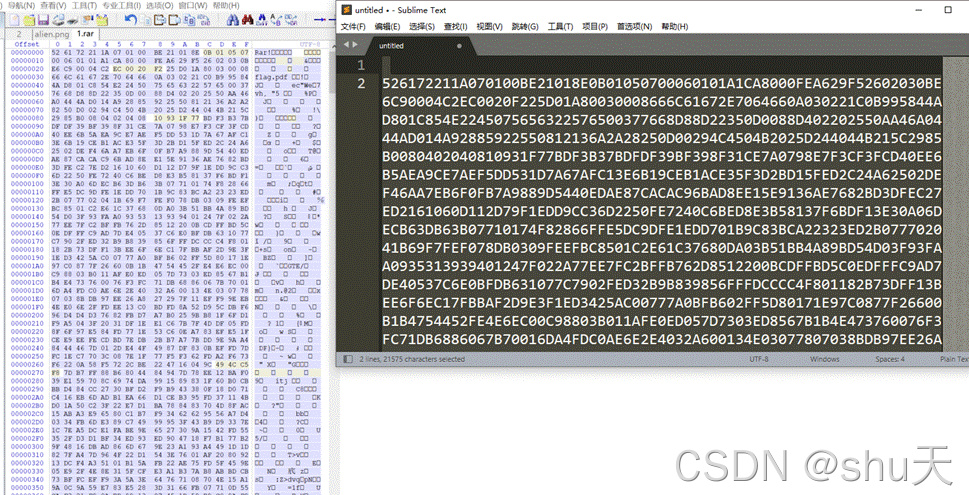This screenshot has width=969, height=495.
Task: Click the offset row 00000200 in WinHex
Action: [x=27, y=315]
